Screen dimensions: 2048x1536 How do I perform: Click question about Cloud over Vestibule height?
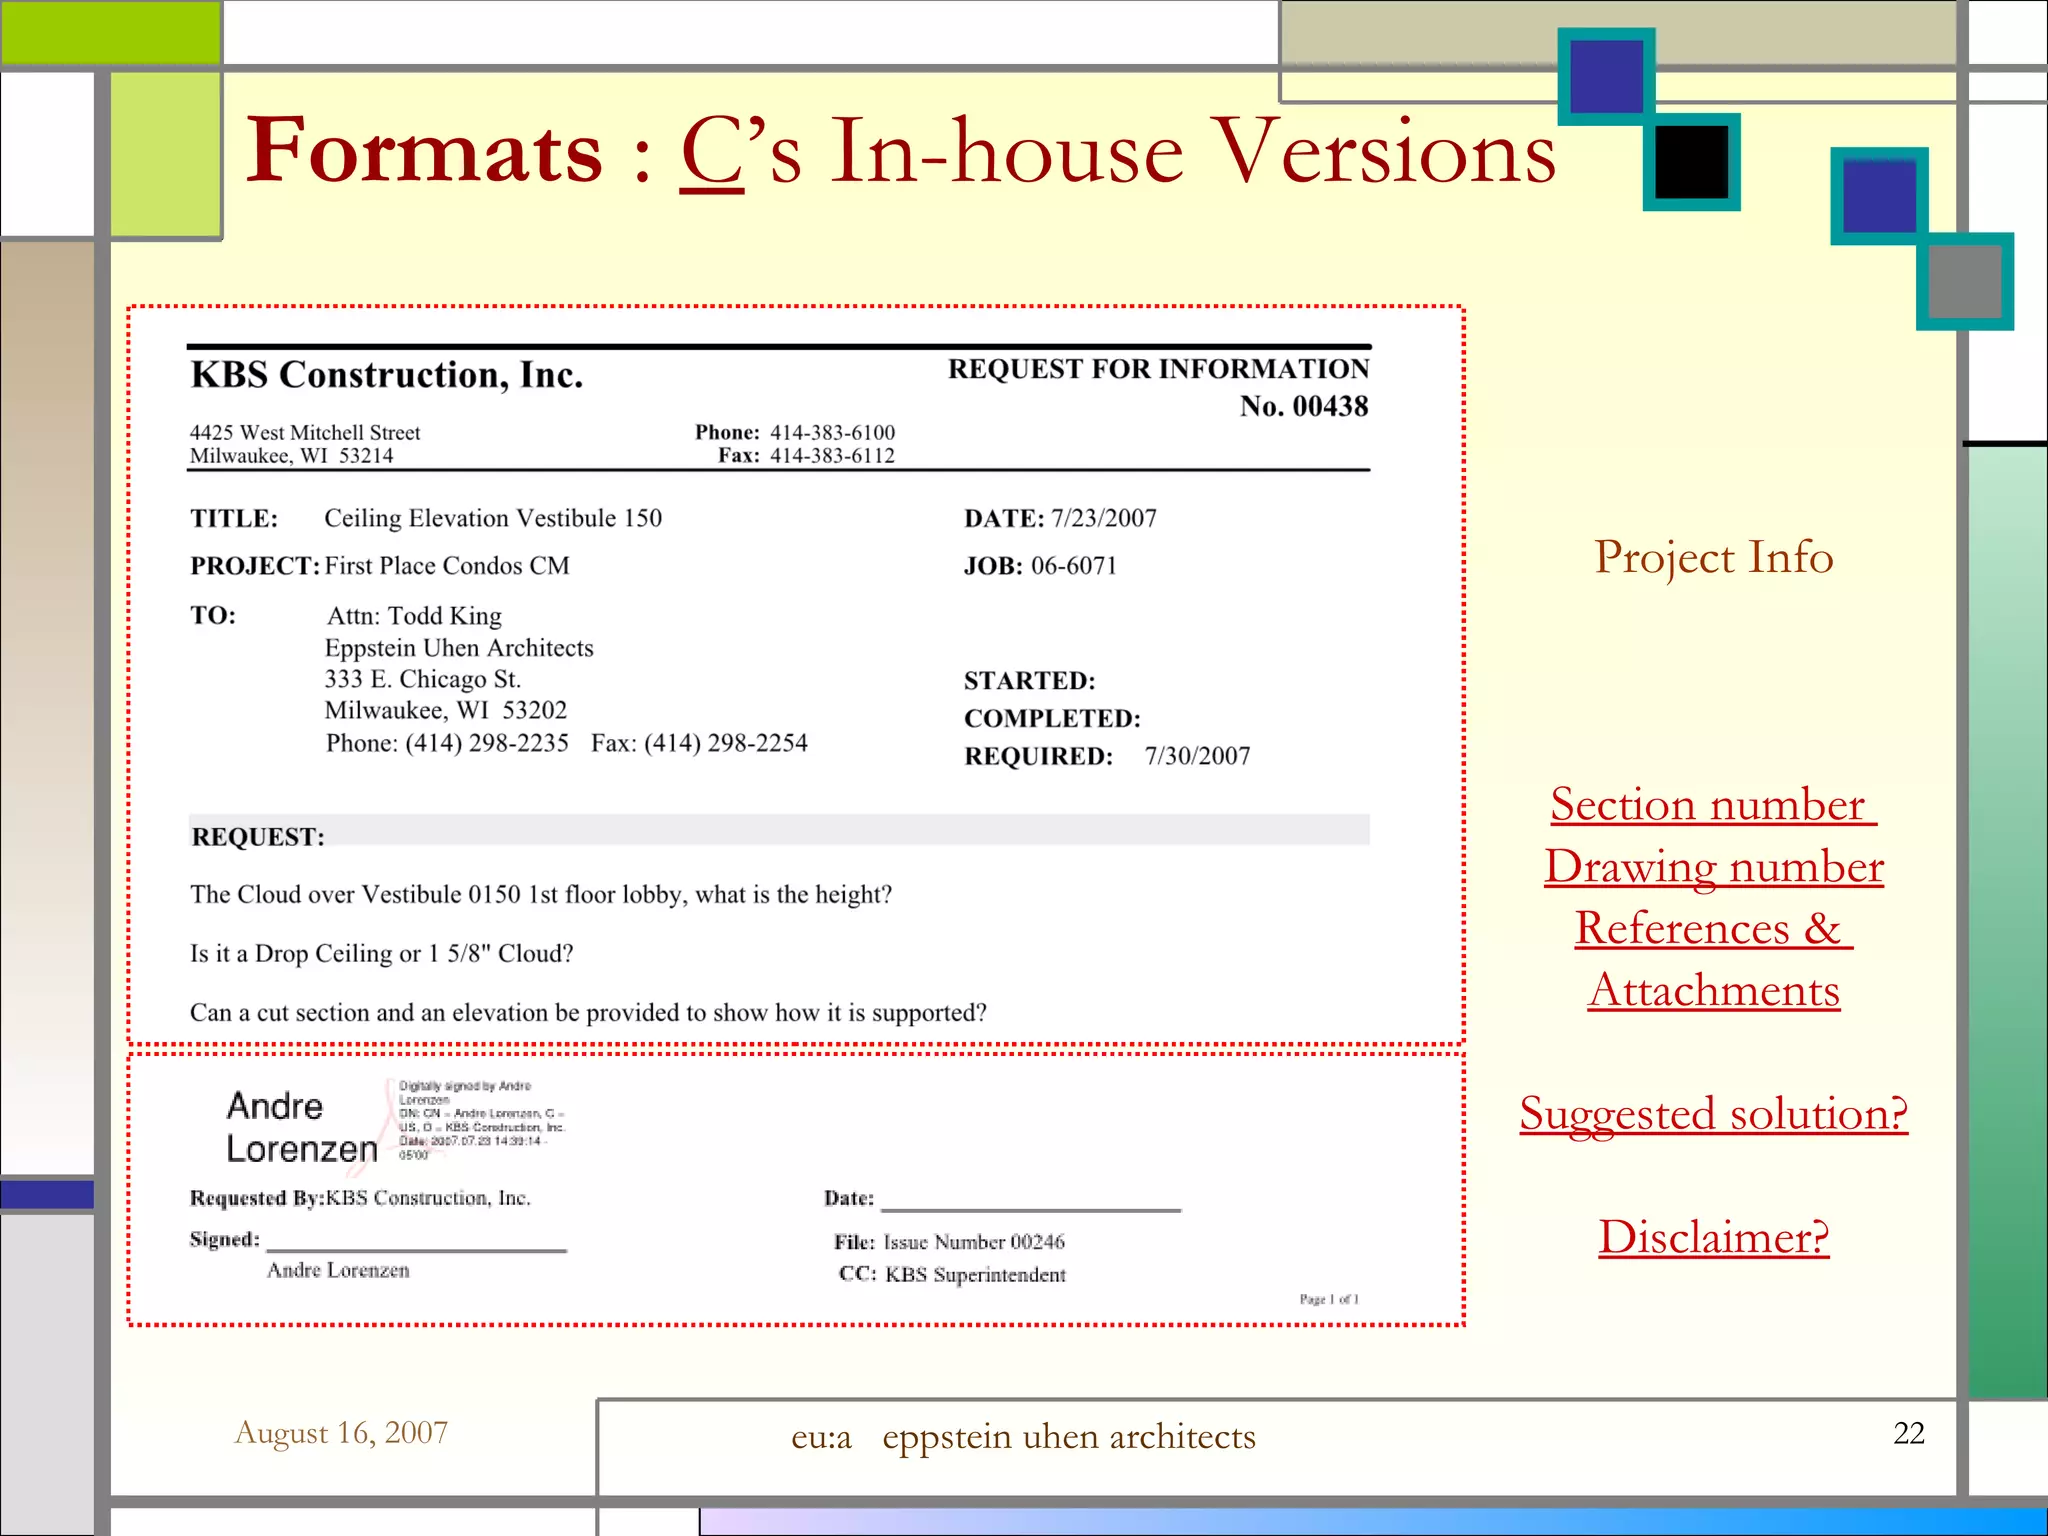[541, 894]
